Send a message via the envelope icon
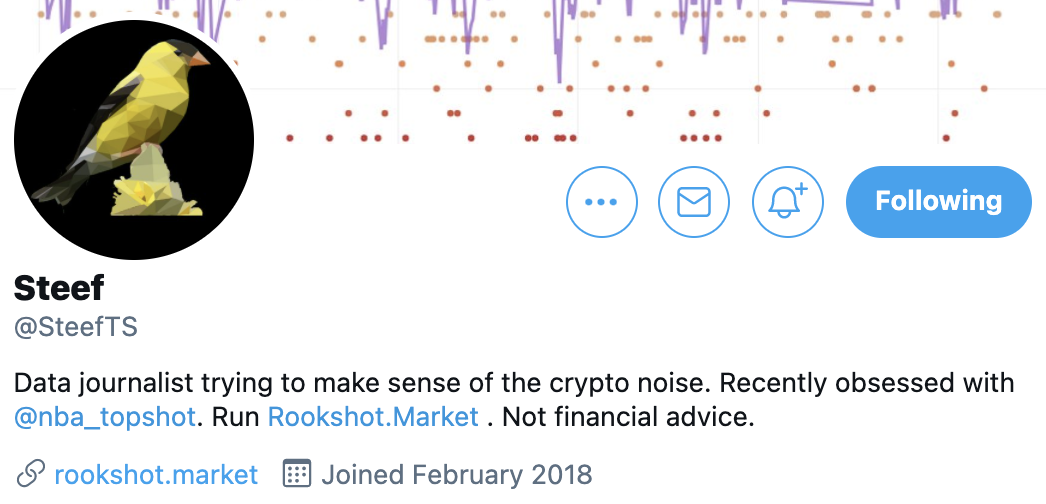Screen dimensions: 1046x504 click(x=693, y=201)
